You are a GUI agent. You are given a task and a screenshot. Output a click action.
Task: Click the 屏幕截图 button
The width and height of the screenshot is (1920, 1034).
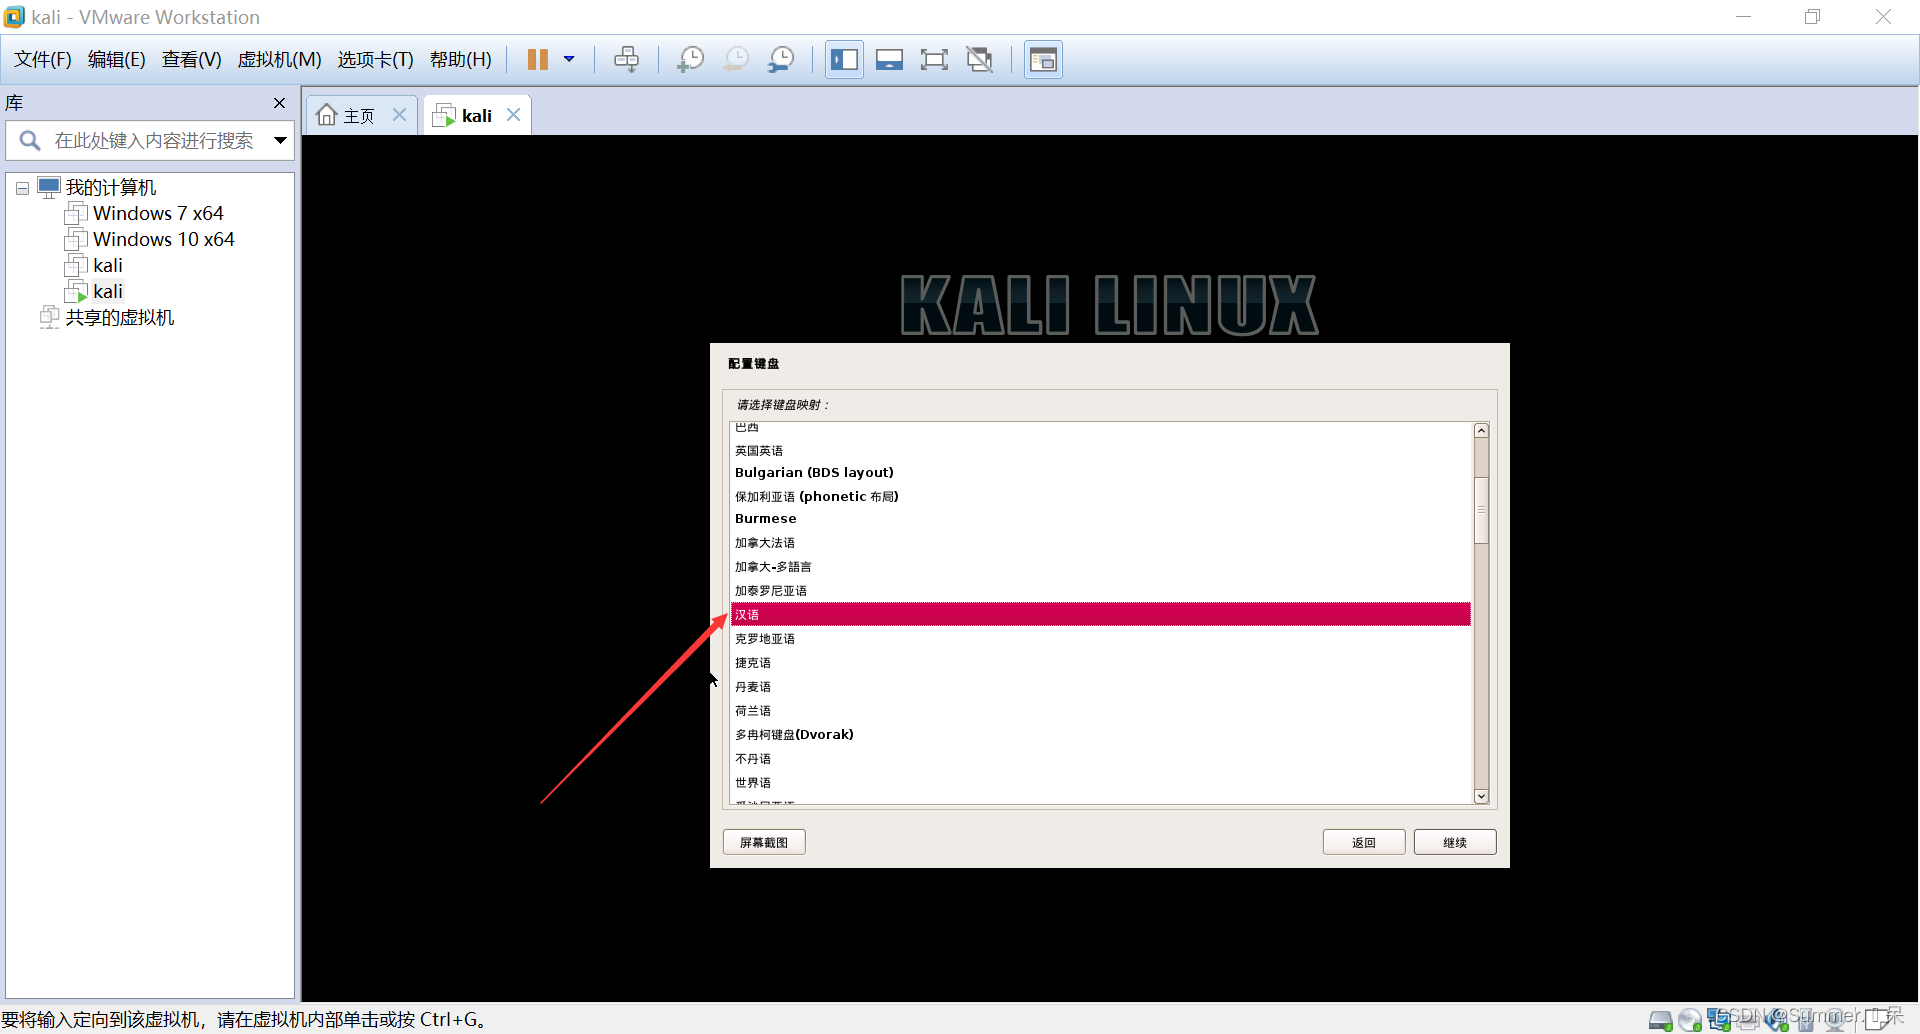pos(764,842)
